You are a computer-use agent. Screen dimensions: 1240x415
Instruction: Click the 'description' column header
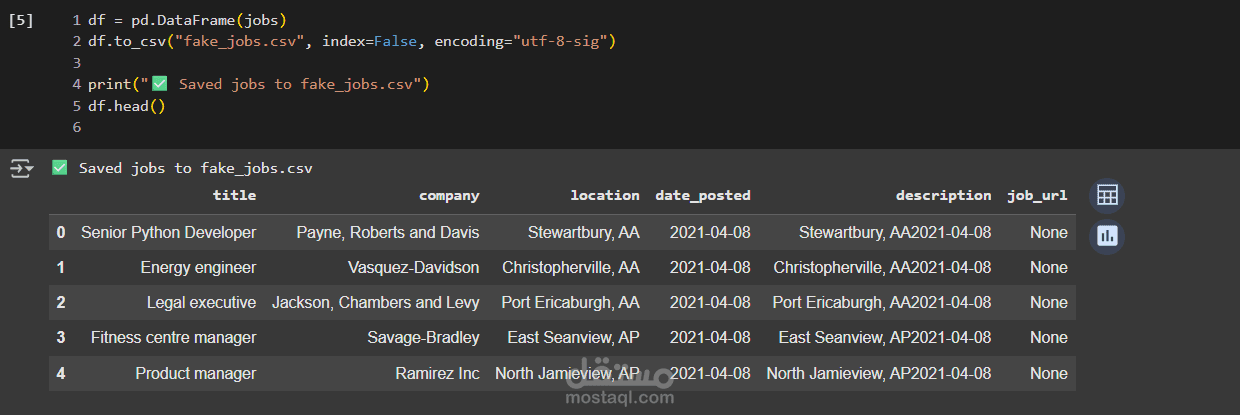[x=943, y=196]
